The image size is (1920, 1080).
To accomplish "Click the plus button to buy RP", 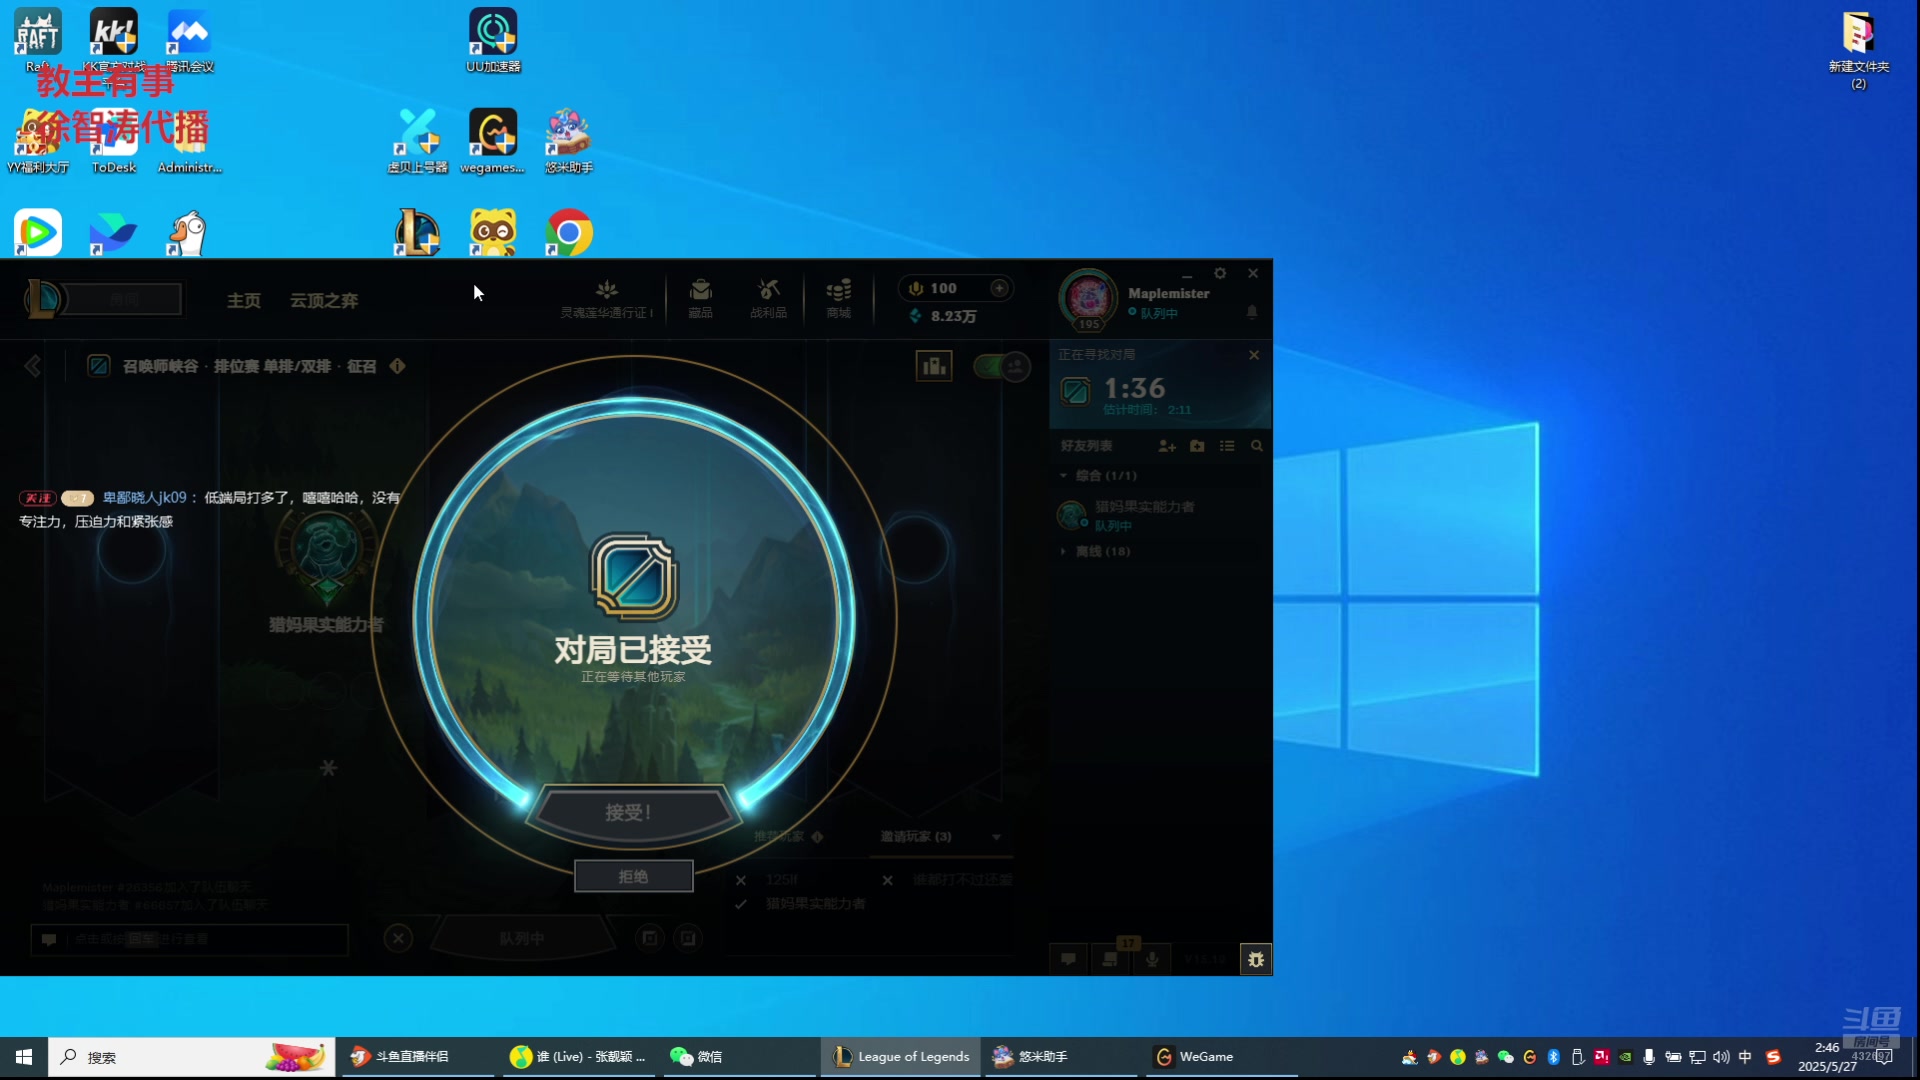I will tap(999, 288).
